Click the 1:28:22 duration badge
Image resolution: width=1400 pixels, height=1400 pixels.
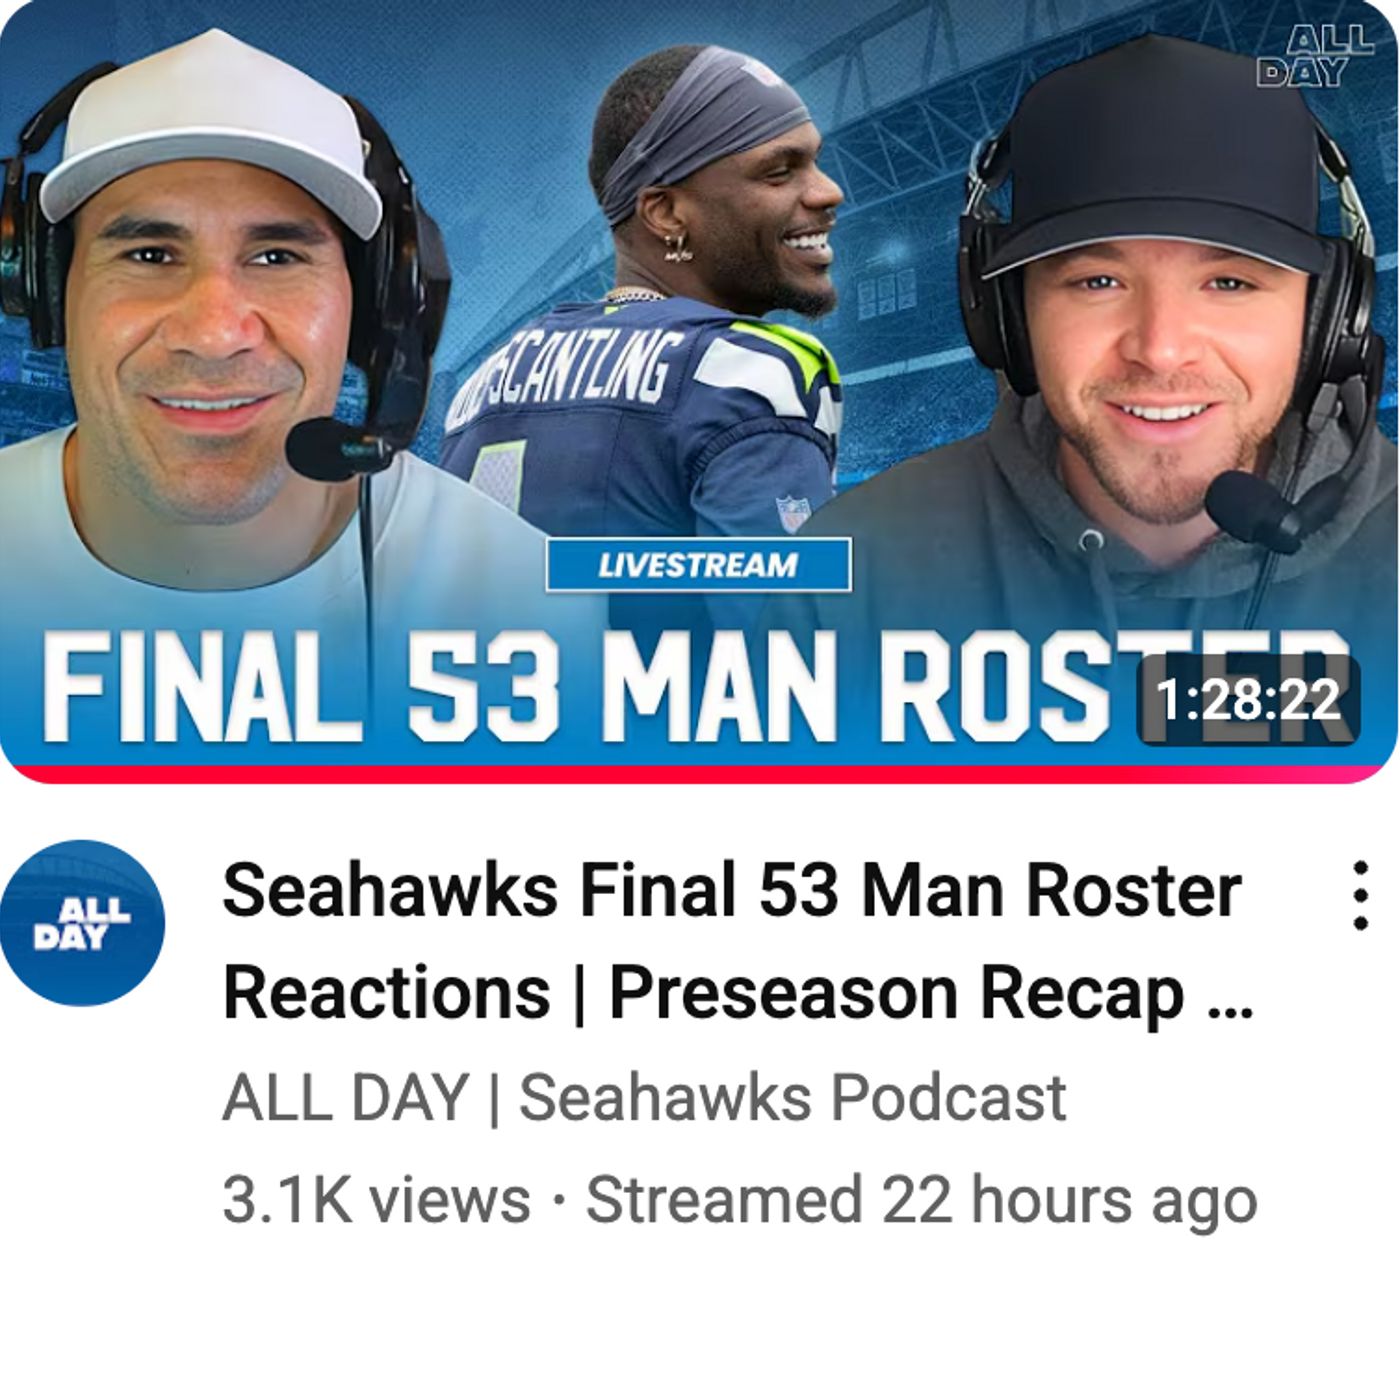pyautogui.click(x=1248, y=699)
